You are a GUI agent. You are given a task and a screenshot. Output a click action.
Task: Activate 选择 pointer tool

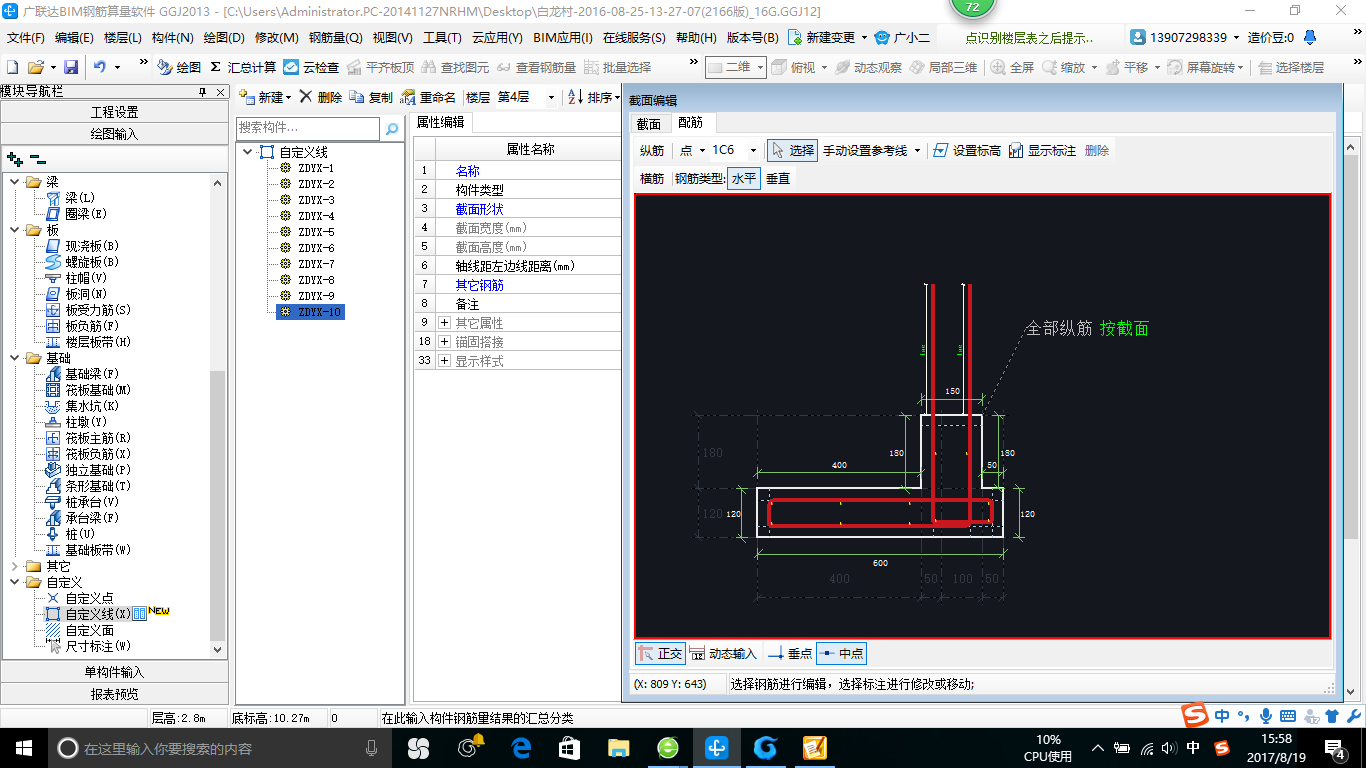coord(792,150)
